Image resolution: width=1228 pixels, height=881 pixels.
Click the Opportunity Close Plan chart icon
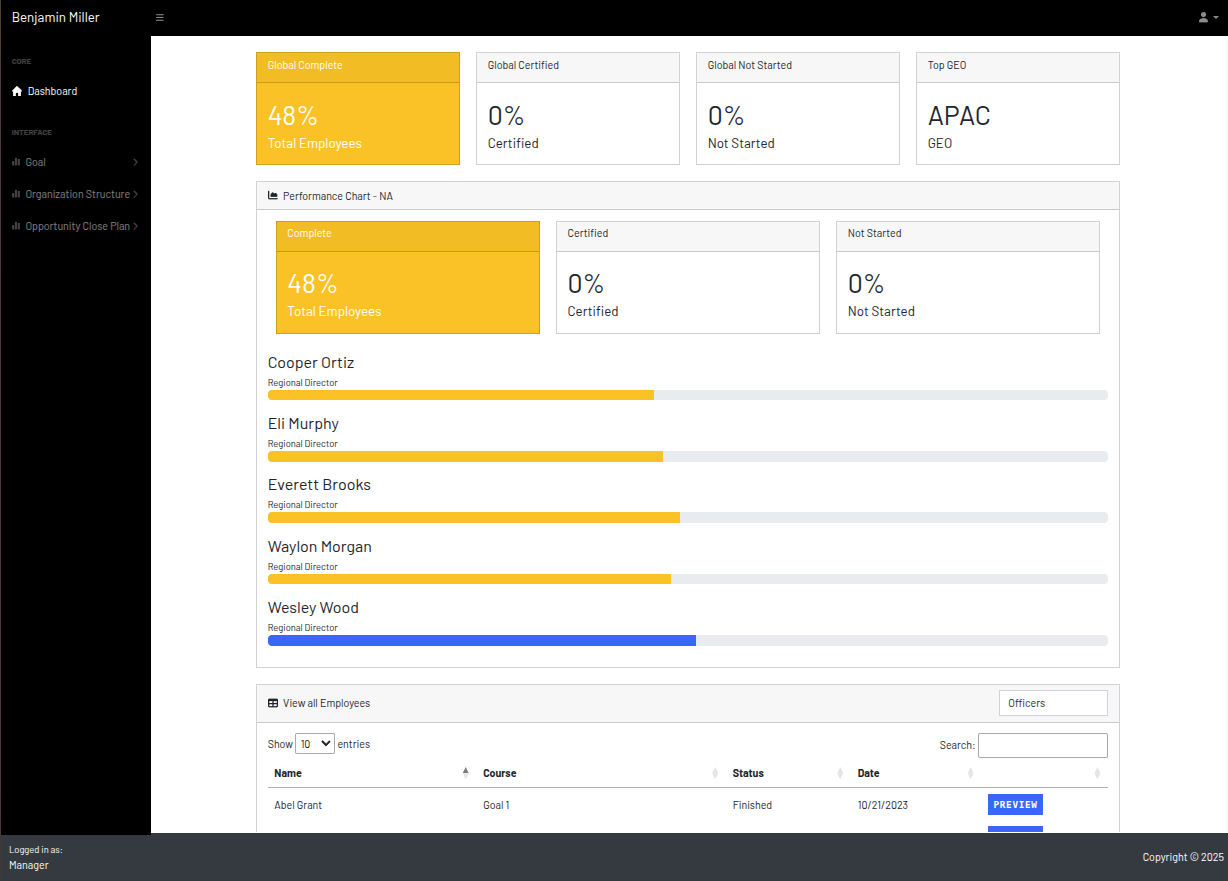(x=16, y=226)
